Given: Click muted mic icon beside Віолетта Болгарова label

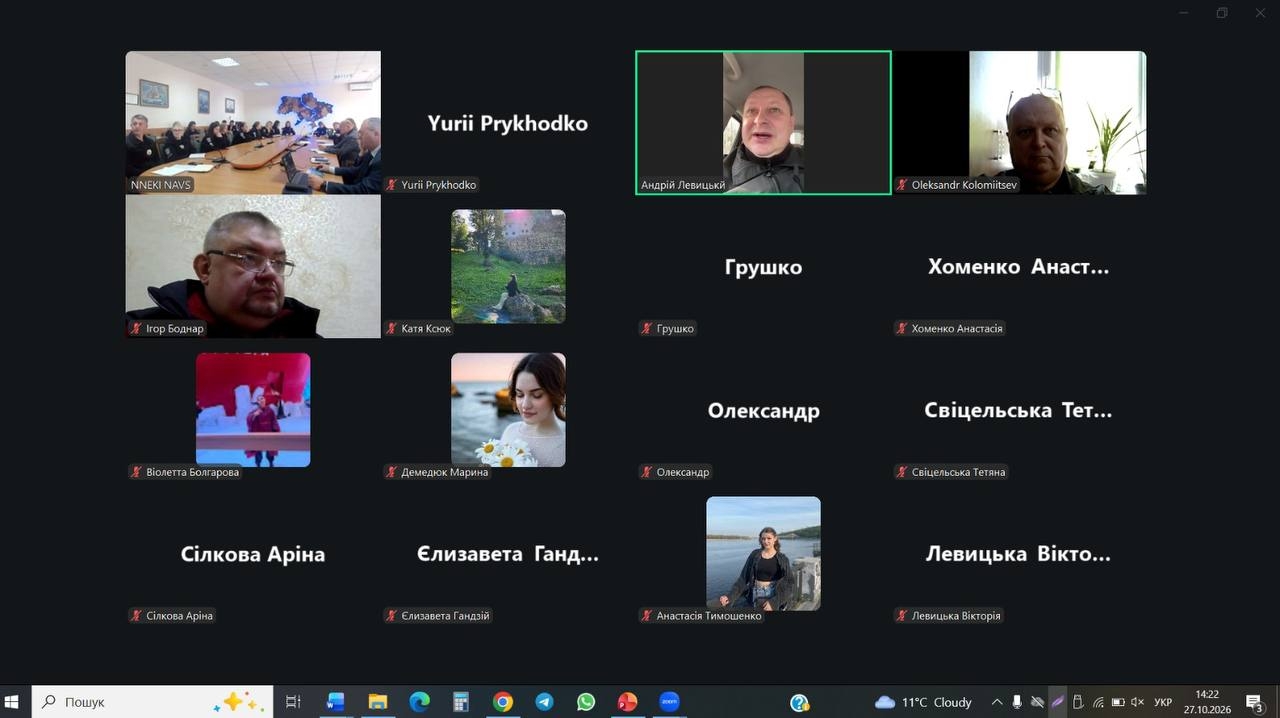Looking at the screenshot, I should [x=137, y=472].
